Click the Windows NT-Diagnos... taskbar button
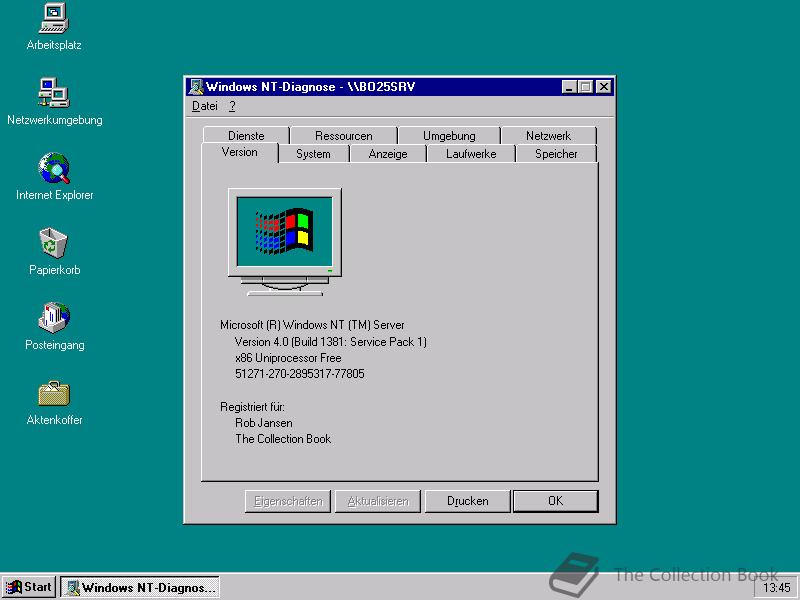 pos(140,587)
